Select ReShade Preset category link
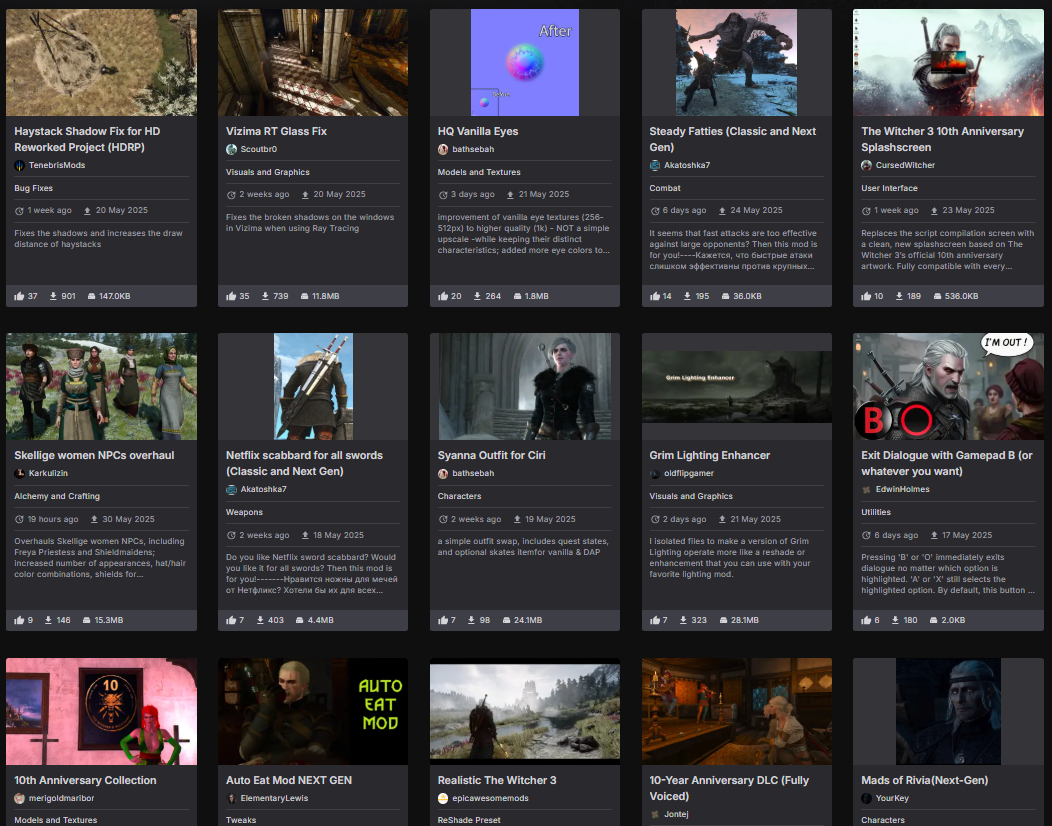Viewport: 1052px width, 826px height. coord(469,820)
